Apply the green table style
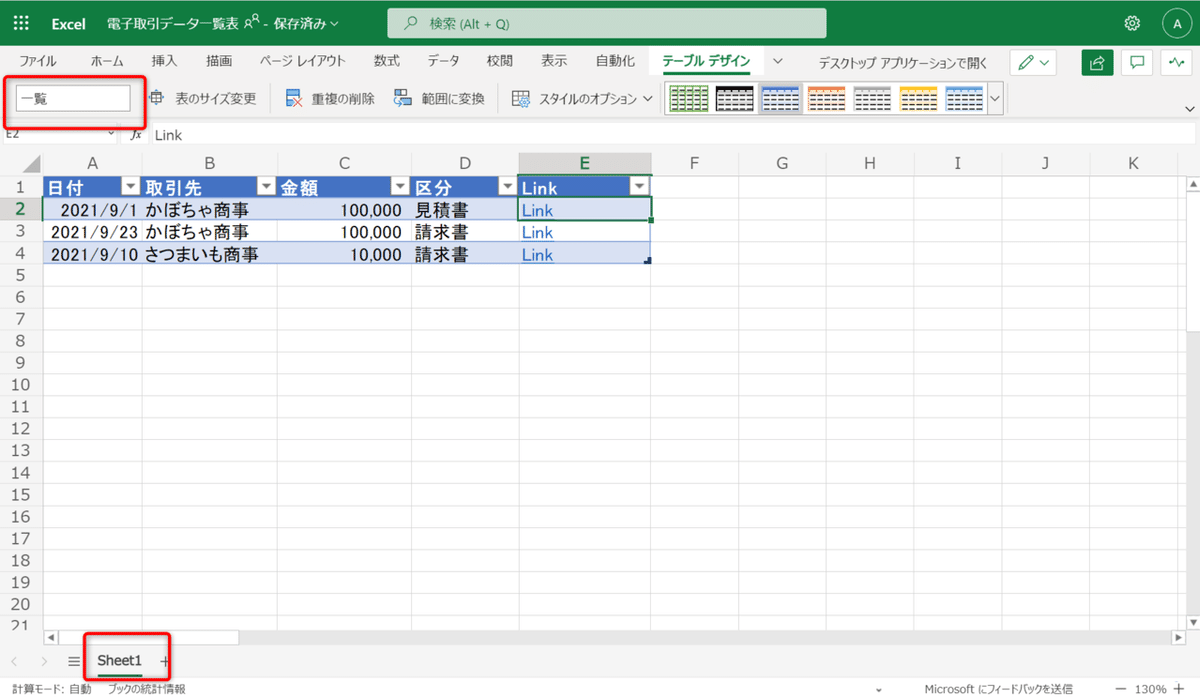 pyautogui.click(x=688, y=98)
